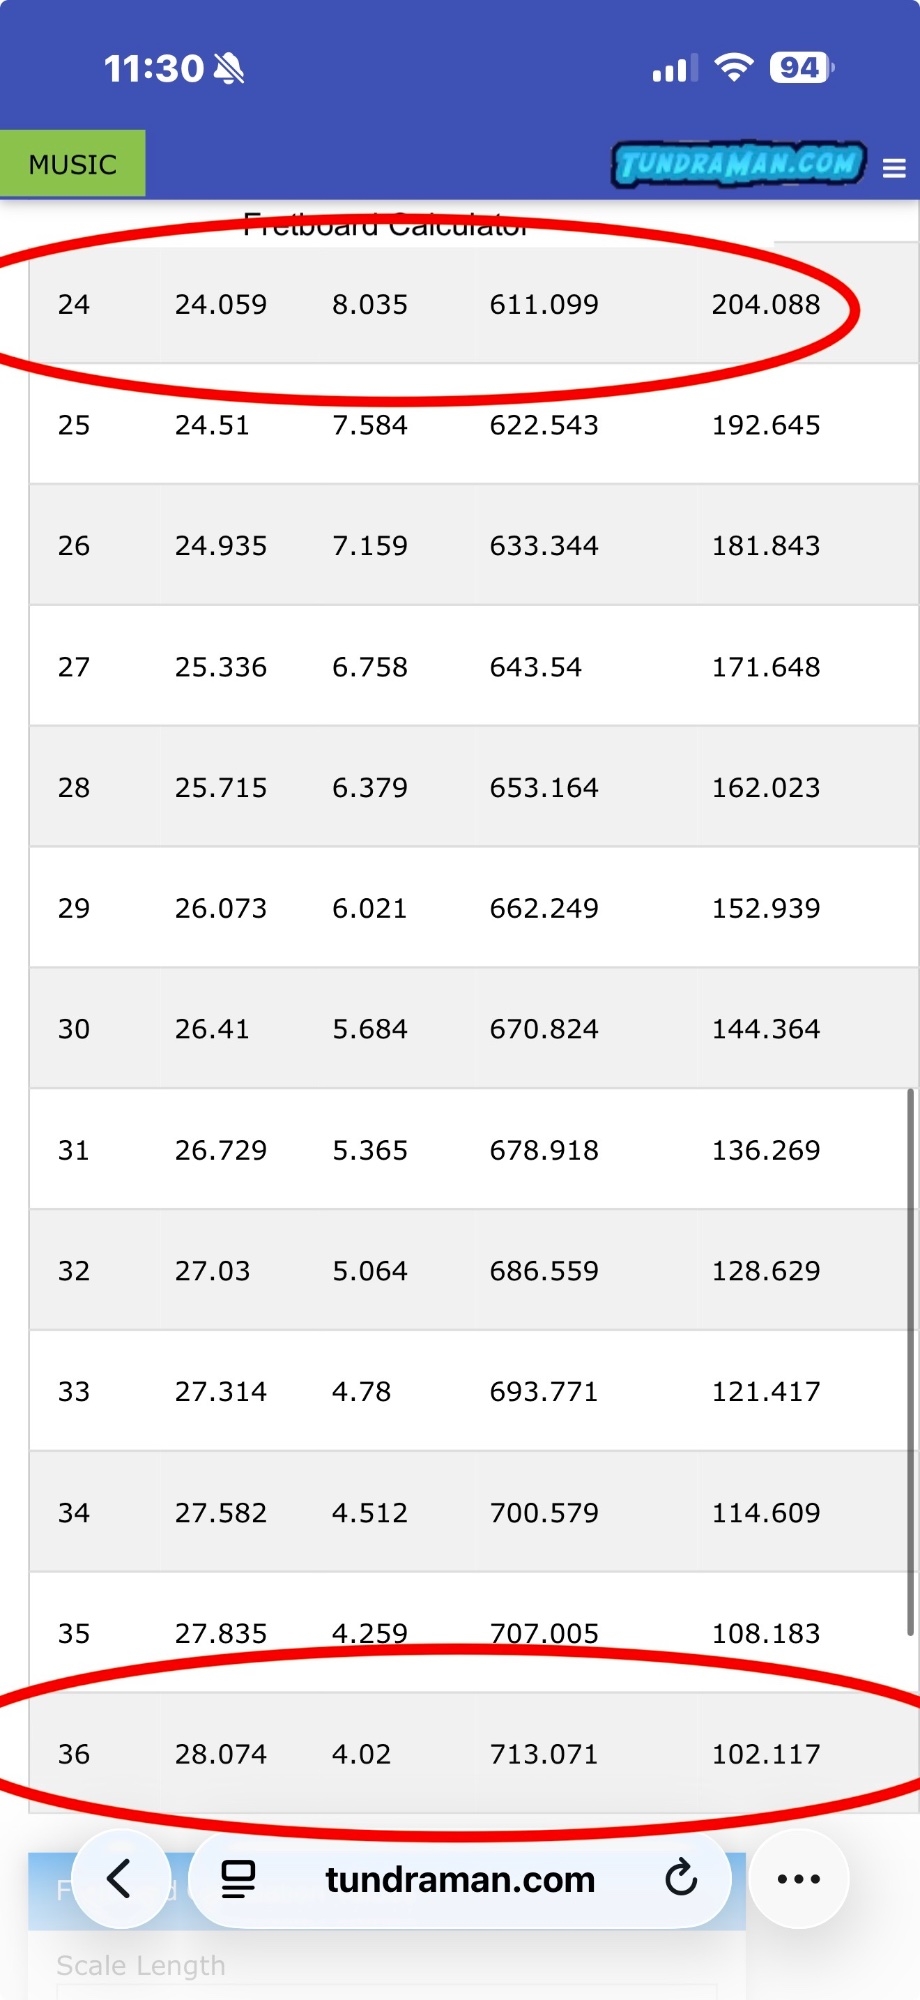Open the hamburger menu icon

pyautogui.click(x=894, y=168)
